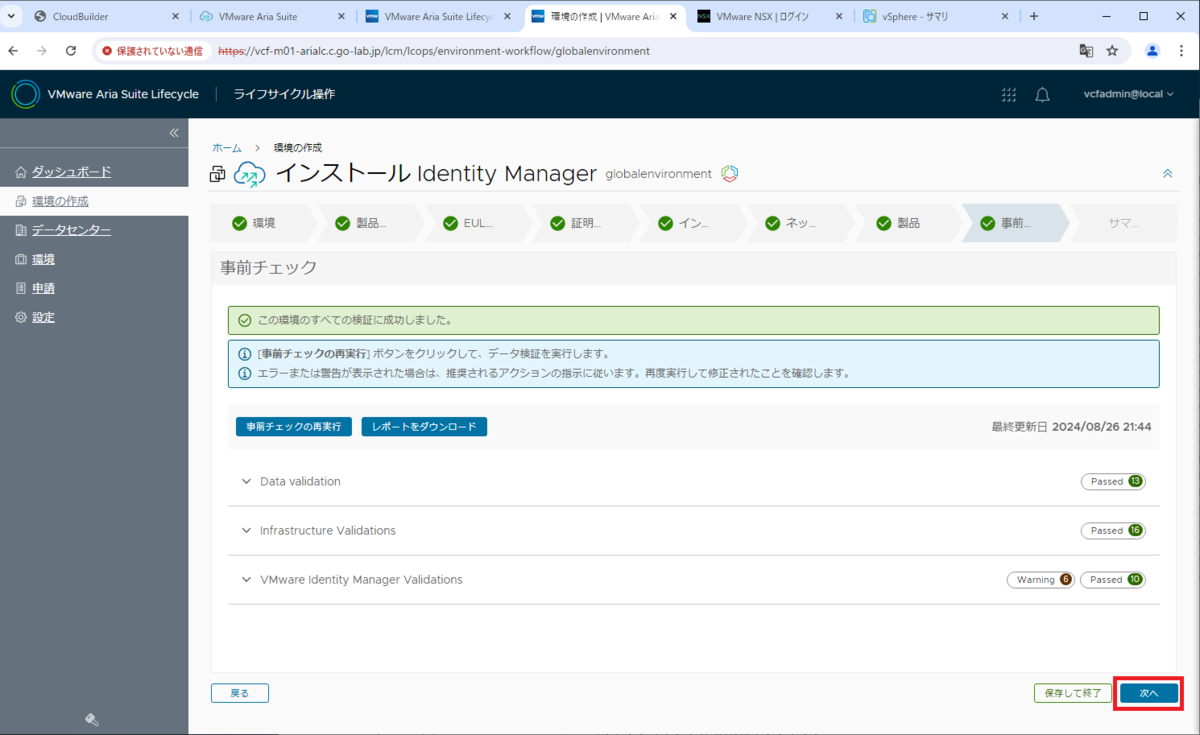Switch to VMware NSX ログイン browser tab

click(x=771, y=16)
